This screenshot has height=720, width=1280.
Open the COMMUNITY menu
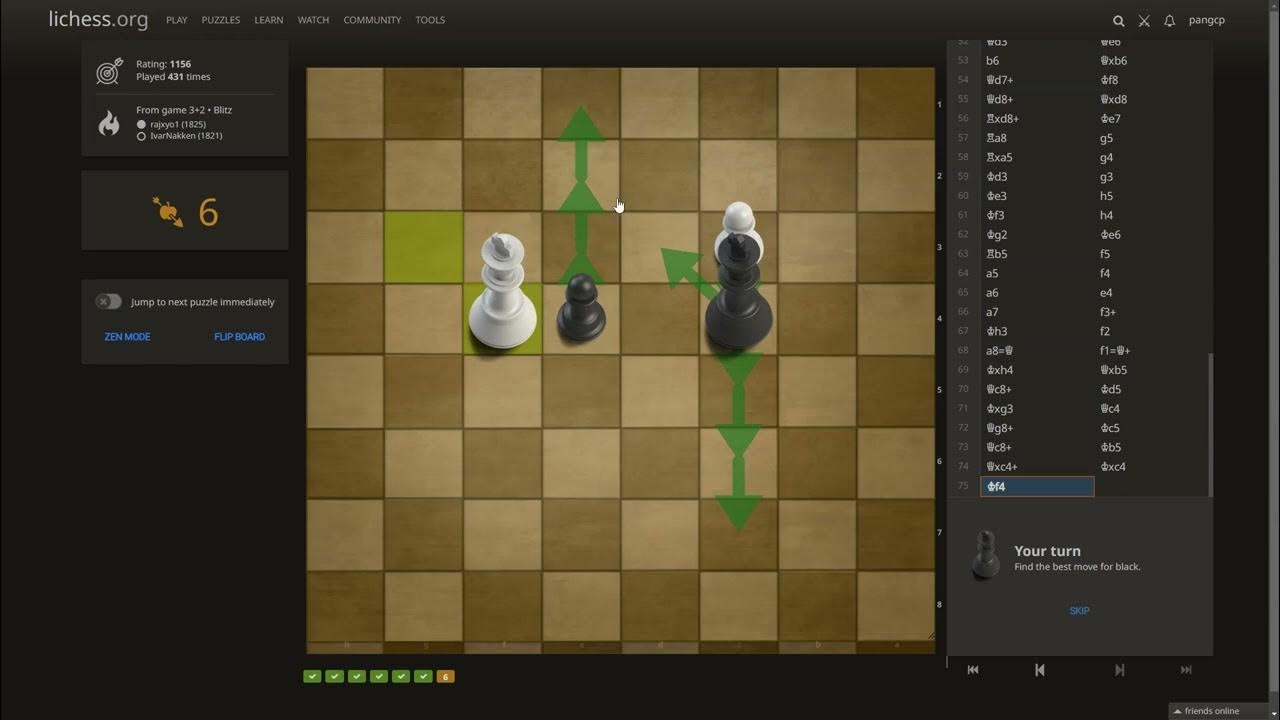click(372, 20)
